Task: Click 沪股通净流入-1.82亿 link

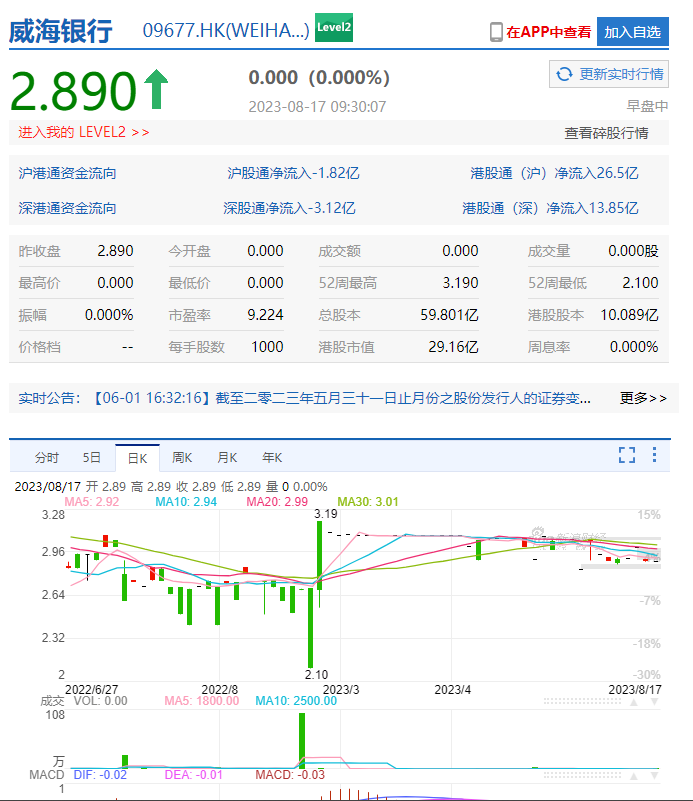Action: [x=293, y=173]
